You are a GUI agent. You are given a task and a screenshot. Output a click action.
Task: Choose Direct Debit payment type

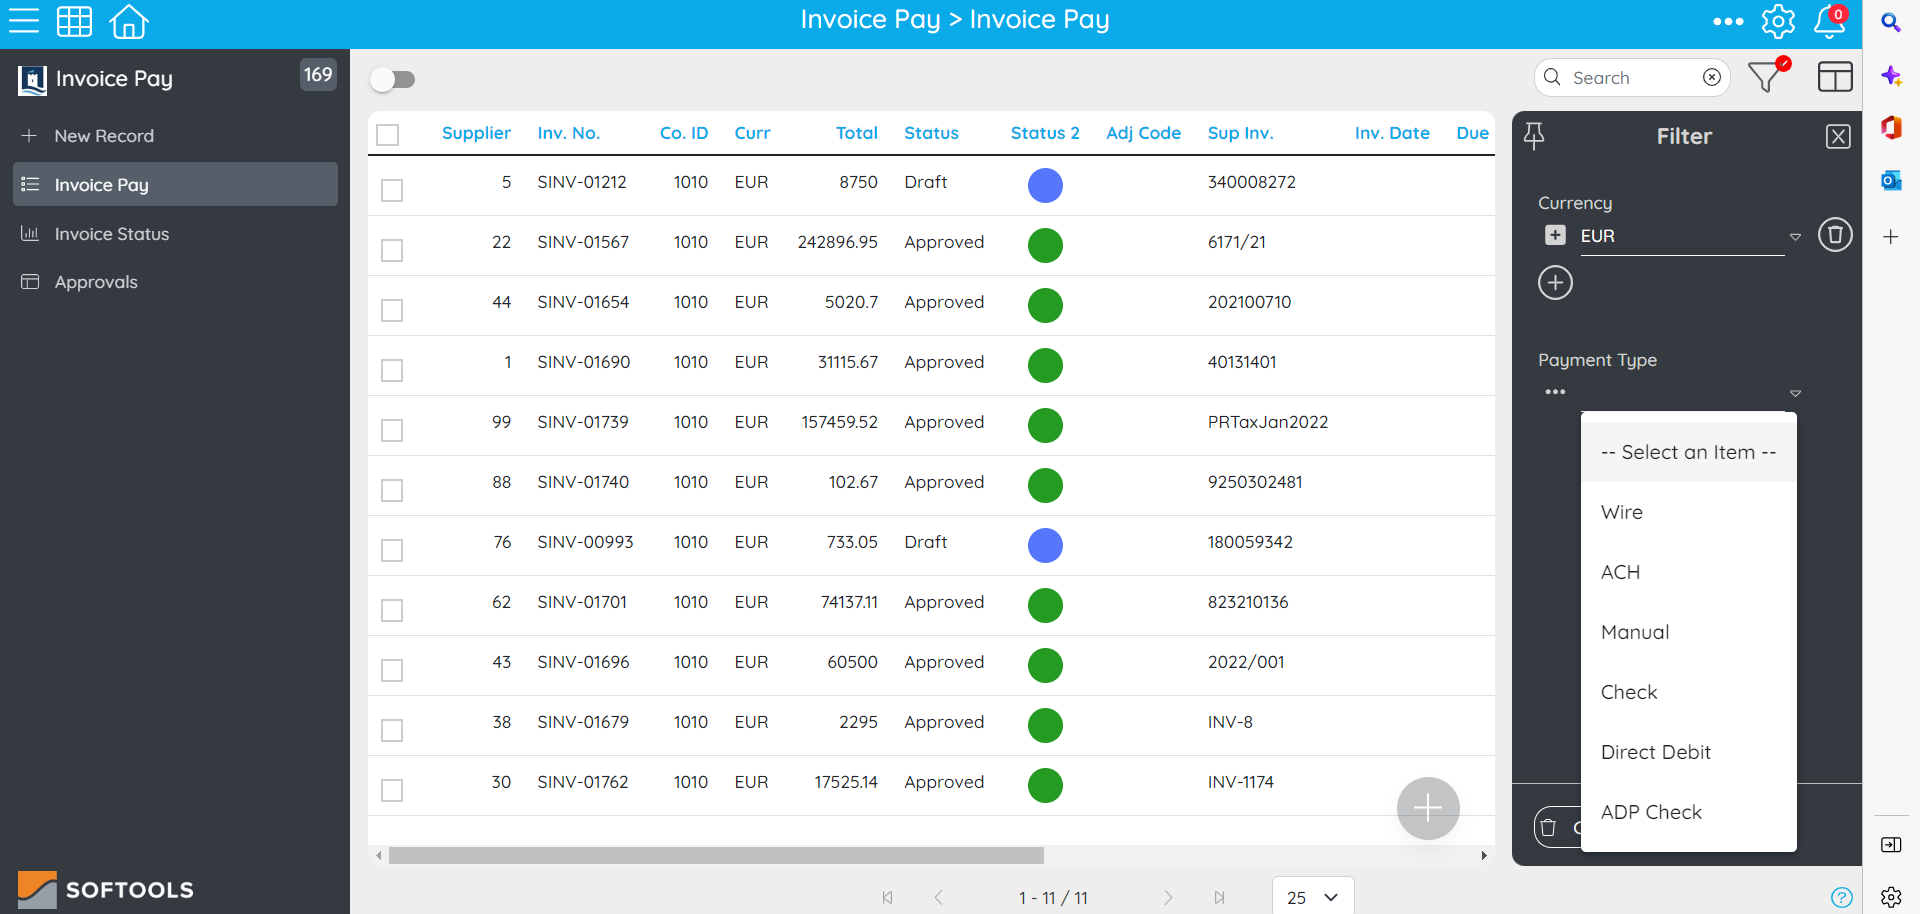(1689, 752)
